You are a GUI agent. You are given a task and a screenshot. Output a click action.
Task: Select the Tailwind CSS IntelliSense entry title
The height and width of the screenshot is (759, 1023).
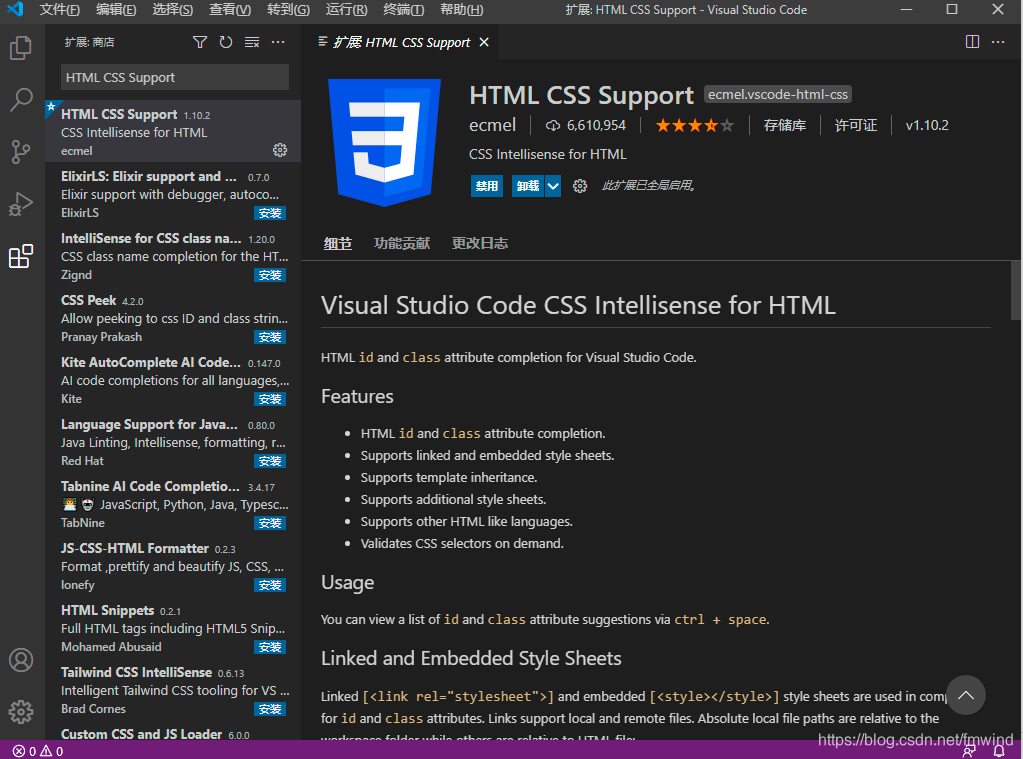[x=136, y=672]
